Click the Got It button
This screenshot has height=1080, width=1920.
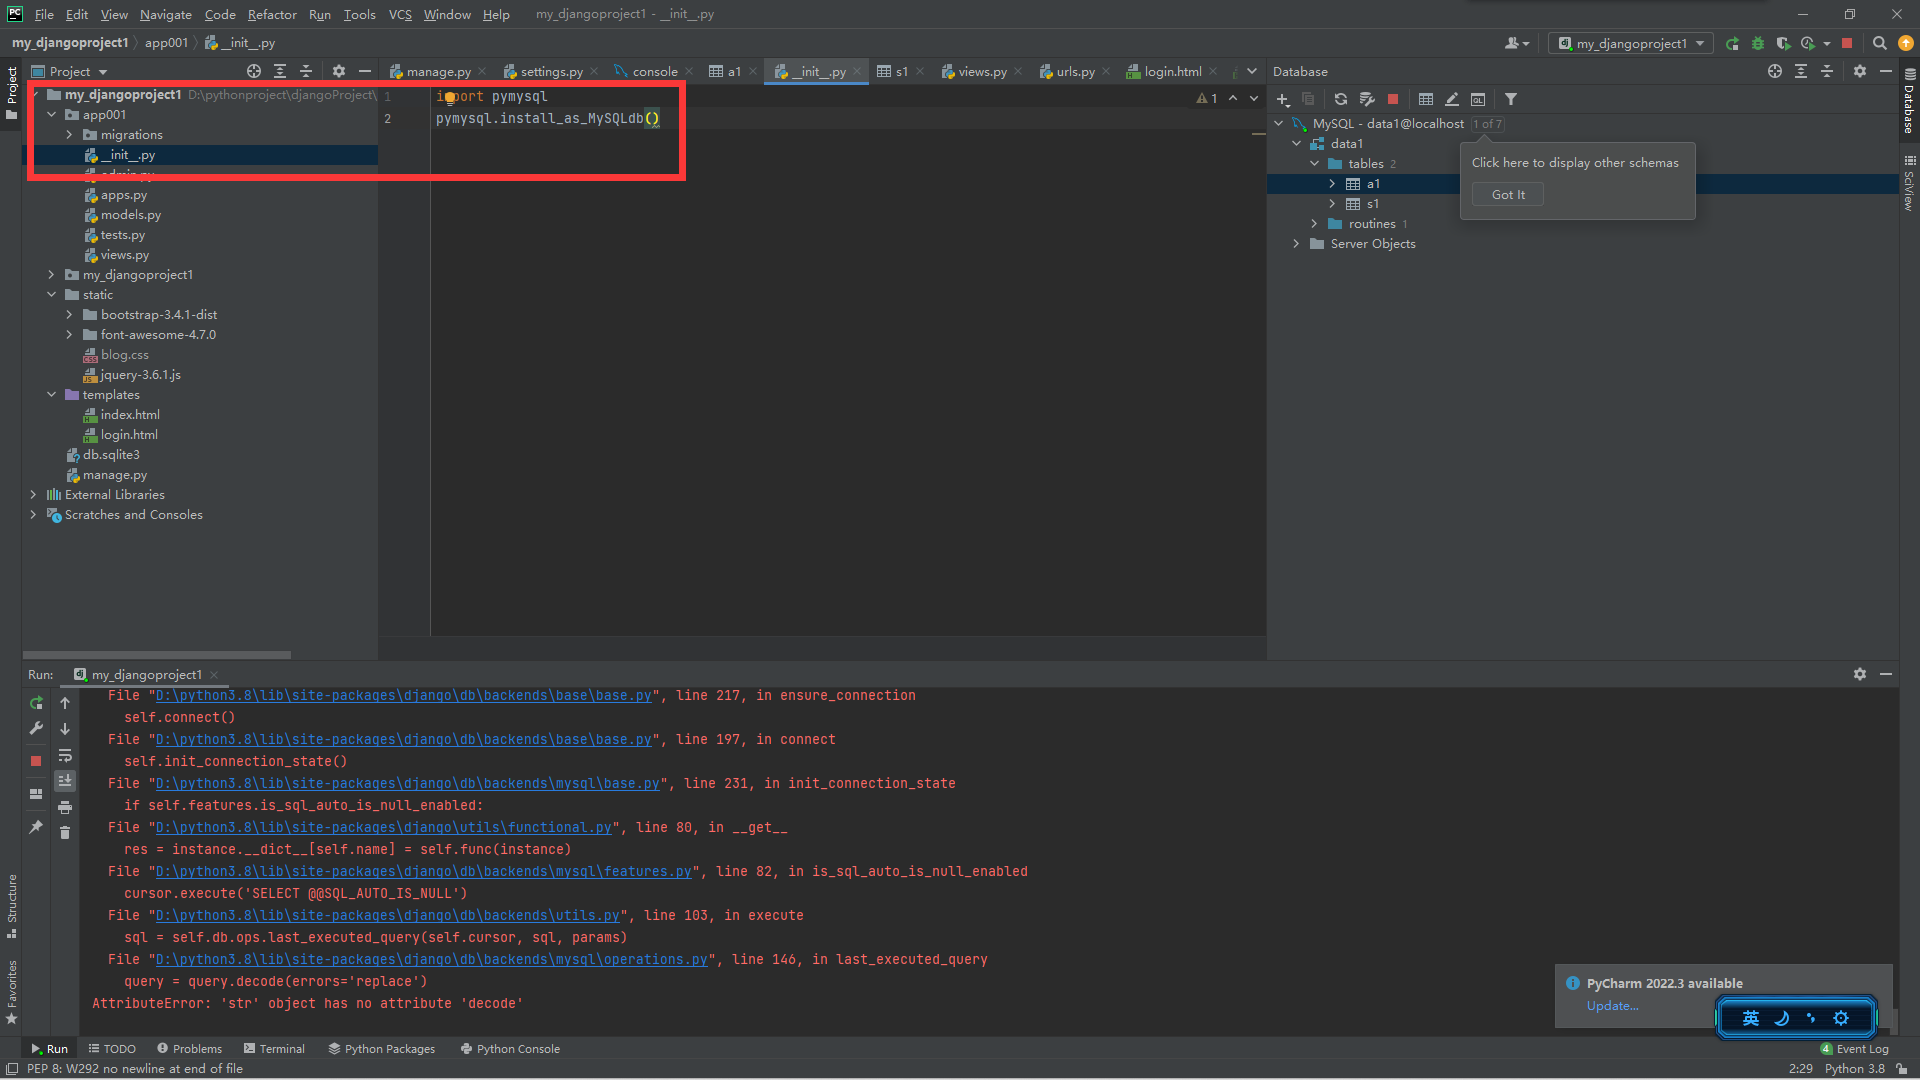point(1508,195)
